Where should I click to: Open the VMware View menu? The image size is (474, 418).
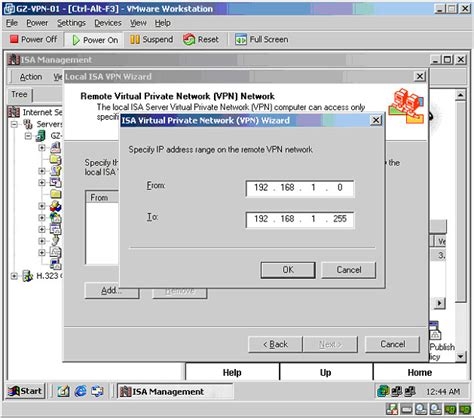tap(138, 23)
